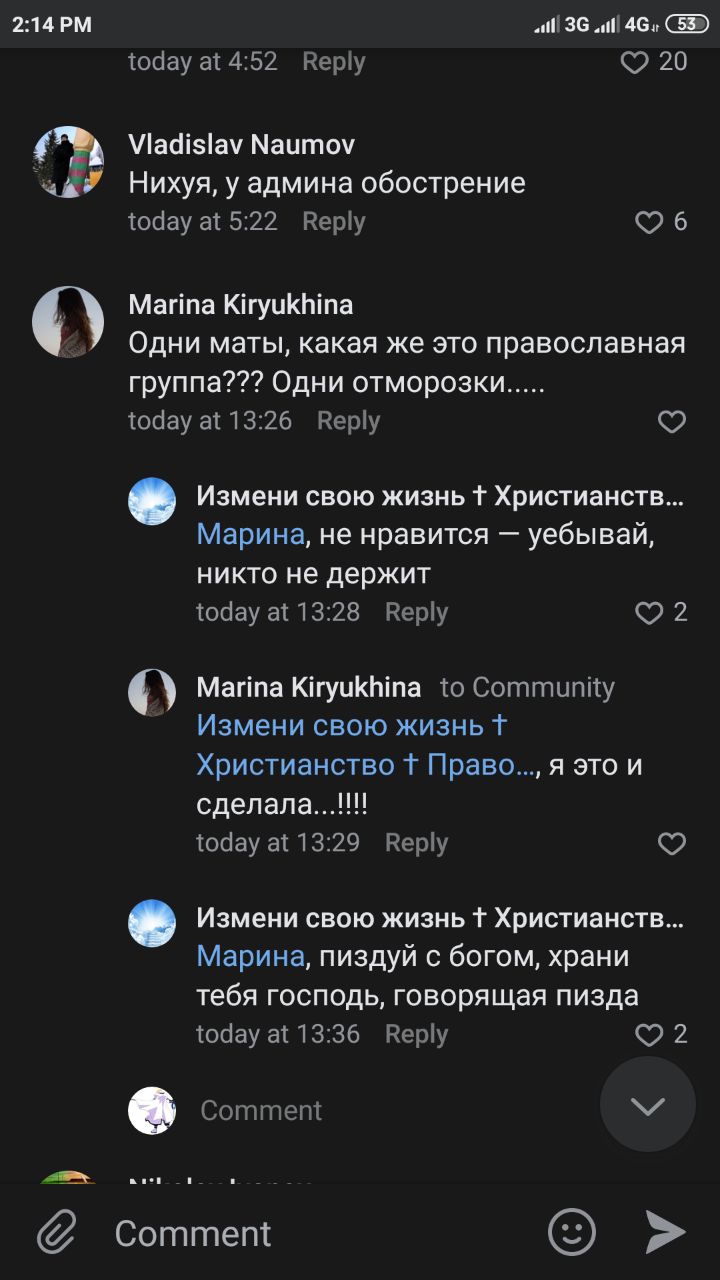Tap the paperclip attachment icon
The width and height of the screenshot is (720, 1280).
(57, 1232)
